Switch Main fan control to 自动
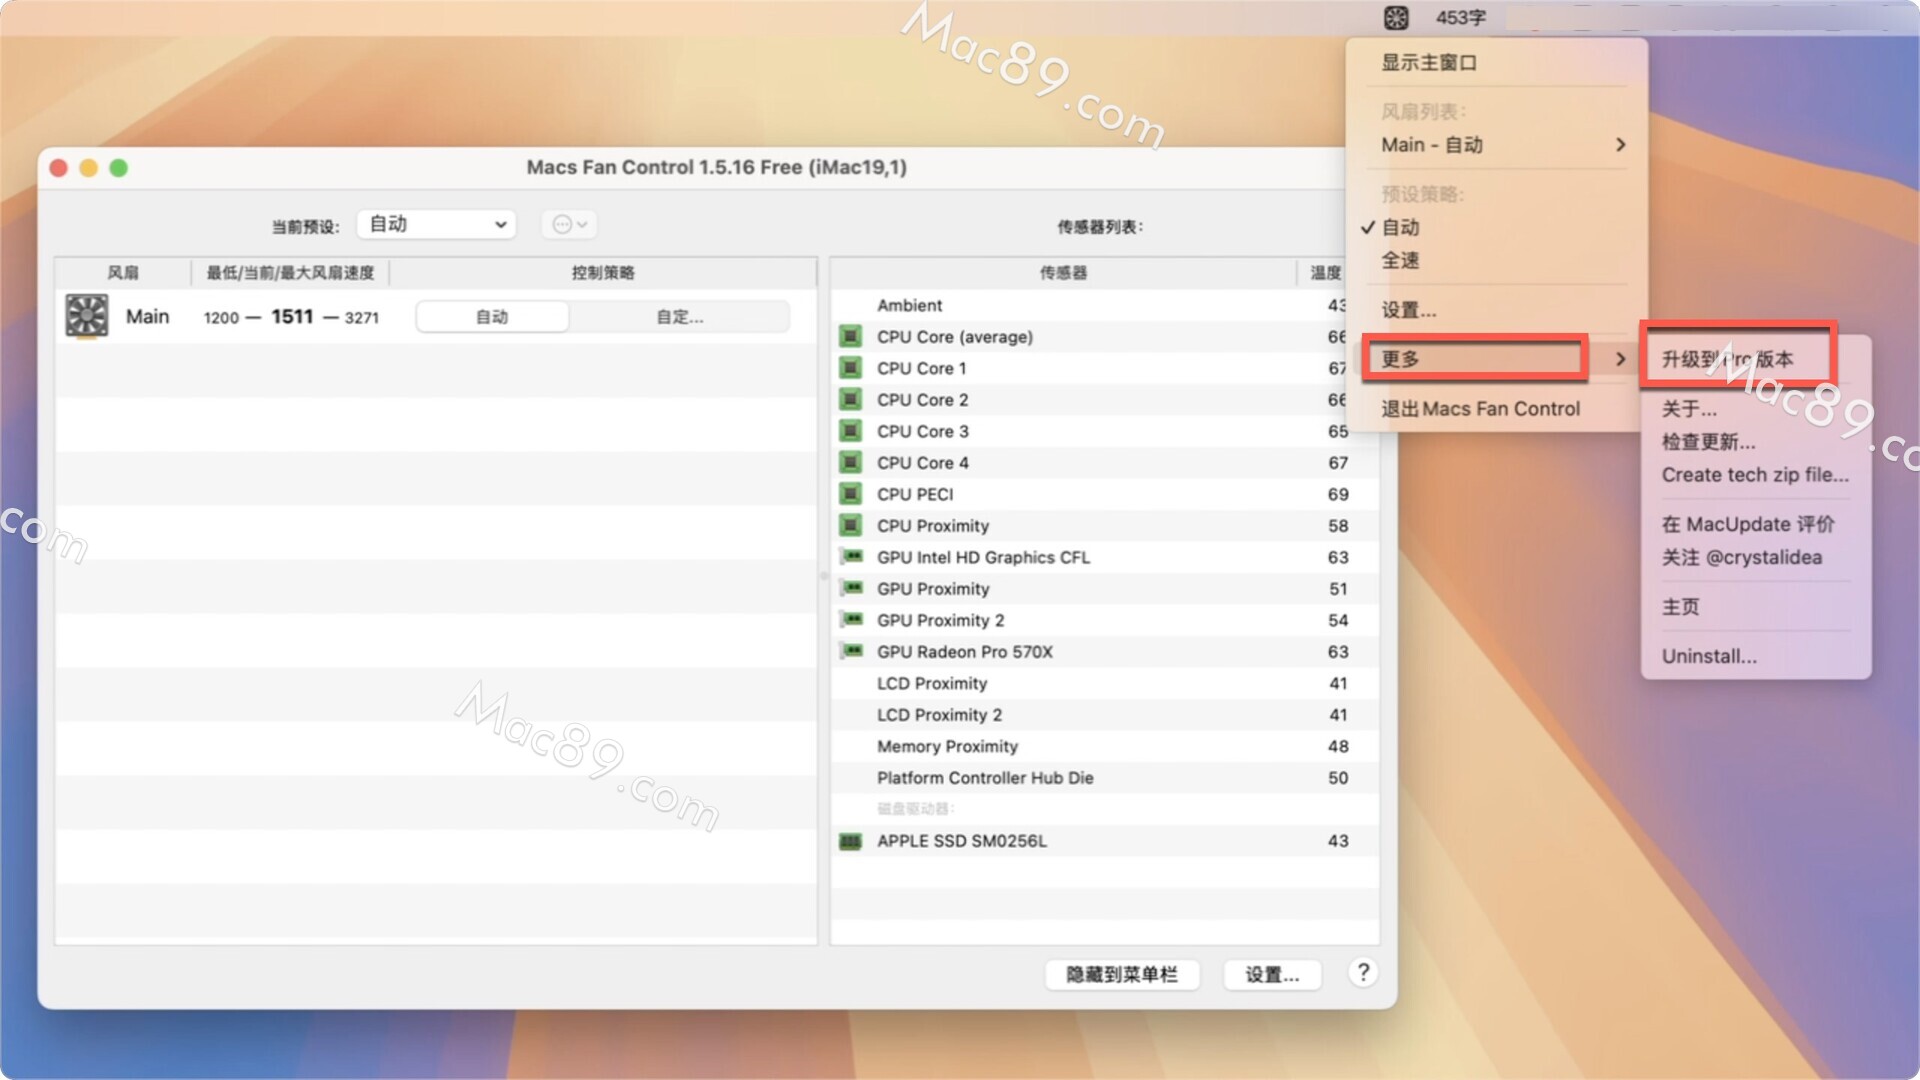This screenshot has width=1920, height=1080. (x=492, y=317)
